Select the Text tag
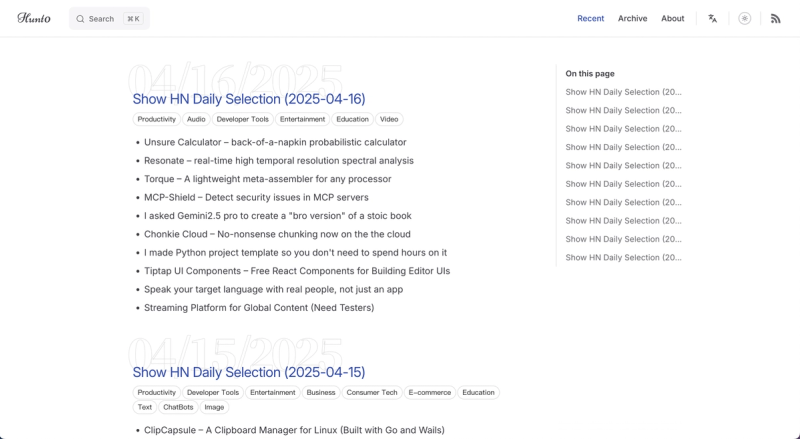This screenshot has width=800, height=439. tap(145, 407)
